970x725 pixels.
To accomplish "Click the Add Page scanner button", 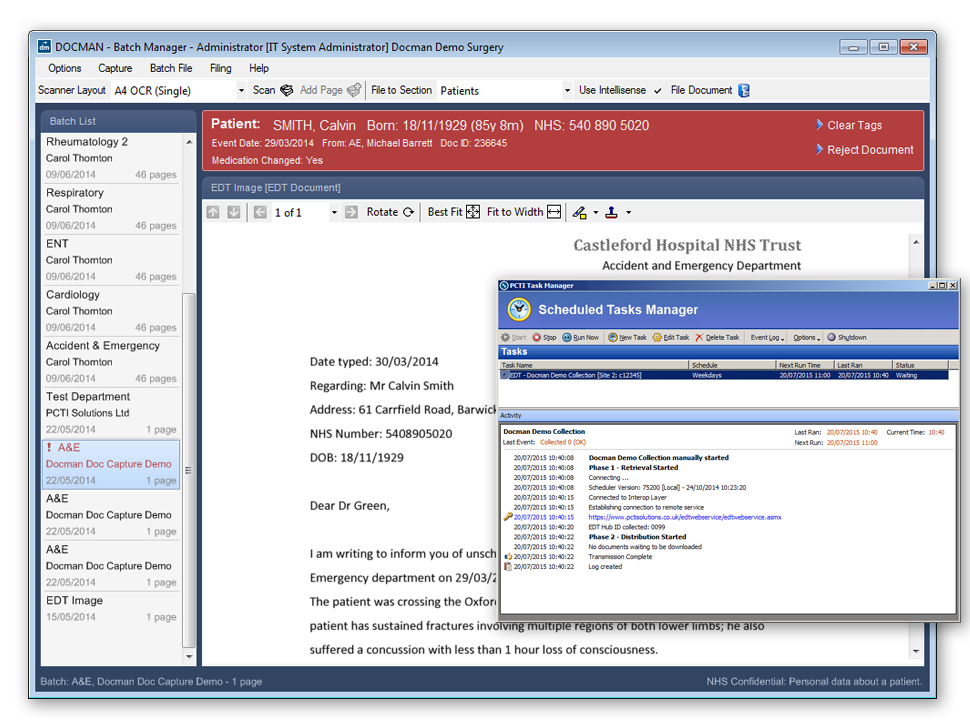I will [x=330, y=90].
